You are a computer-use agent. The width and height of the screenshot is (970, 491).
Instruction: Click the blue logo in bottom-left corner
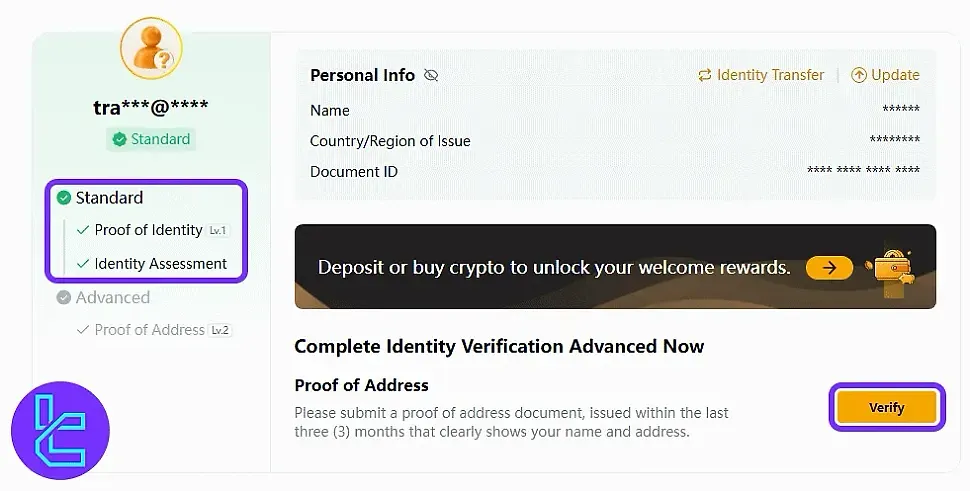60,430
